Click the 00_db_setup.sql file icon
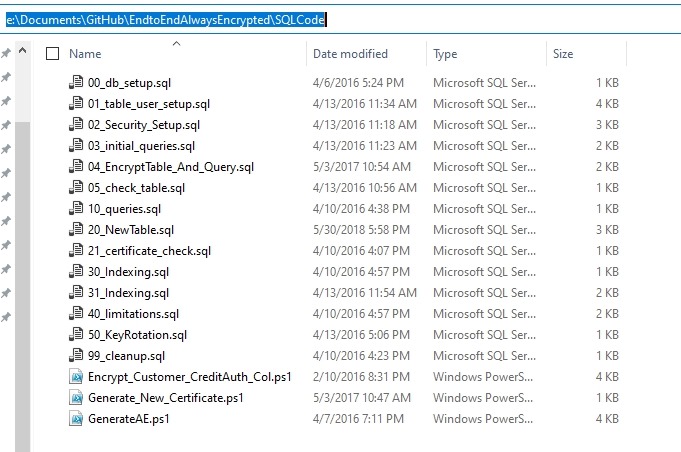Image resolution: width=681 pixels, height=452 pixels. point(77,83)
